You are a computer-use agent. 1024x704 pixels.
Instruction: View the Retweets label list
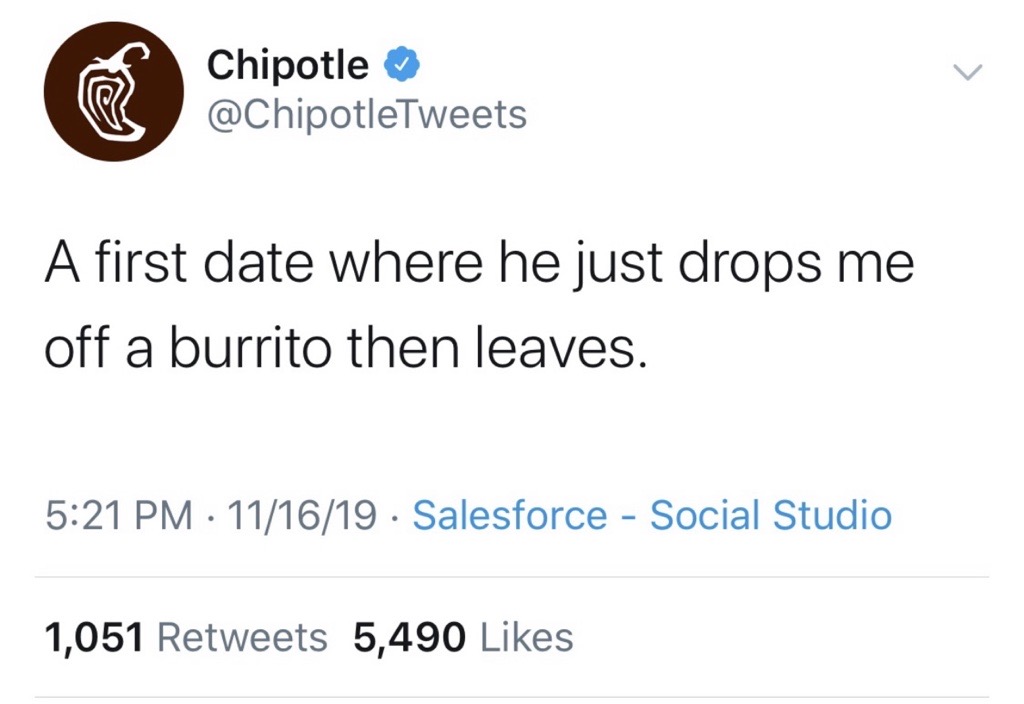(x=243, y=637)
